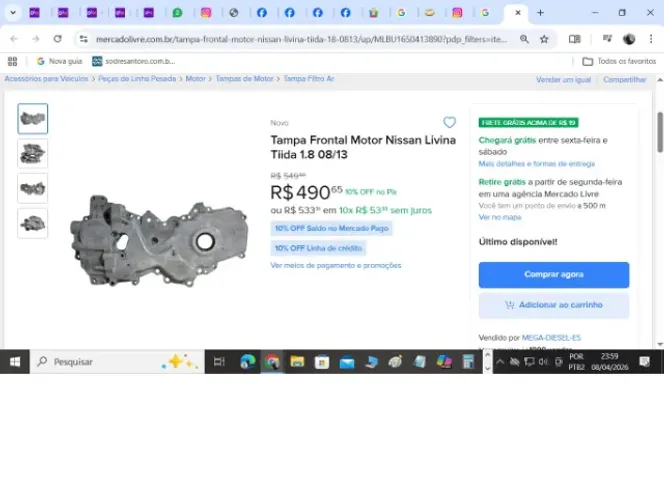This screenshot has height=500, width=664.
Task: Expand the Todos os favoritos folder
Action: tap(619, 61)
